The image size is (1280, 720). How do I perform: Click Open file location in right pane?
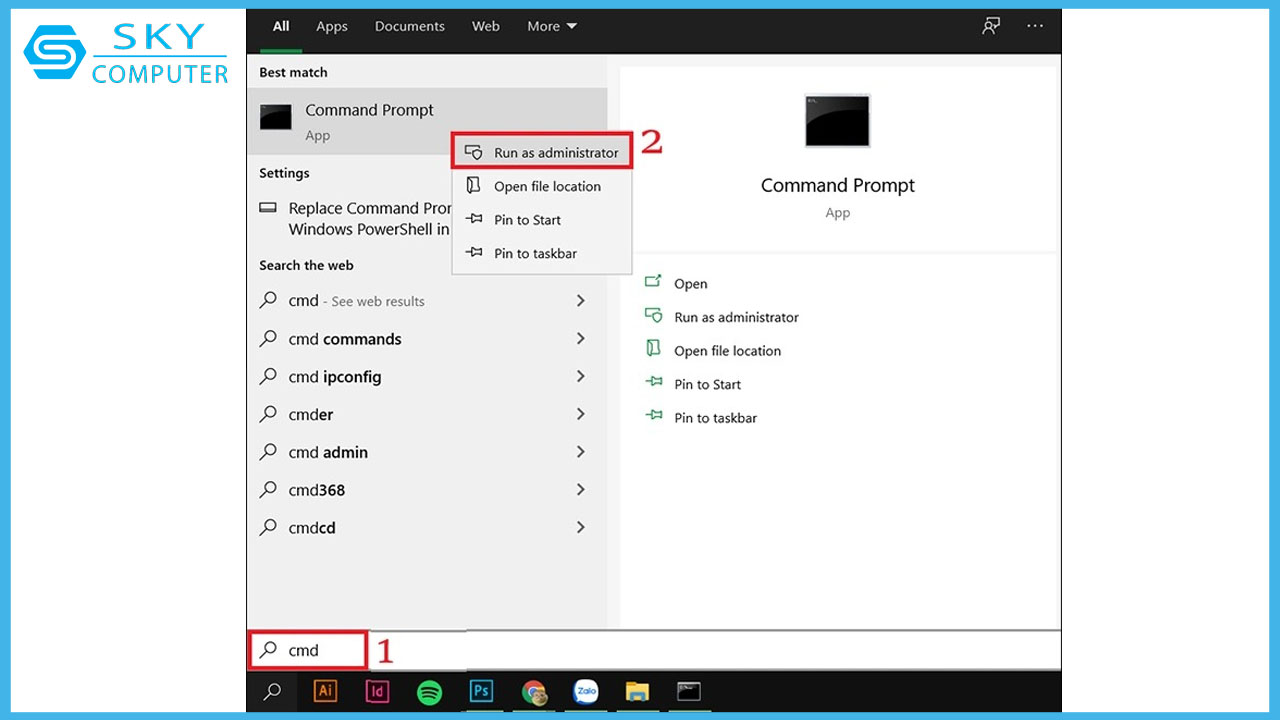click(x=727, y=351)
